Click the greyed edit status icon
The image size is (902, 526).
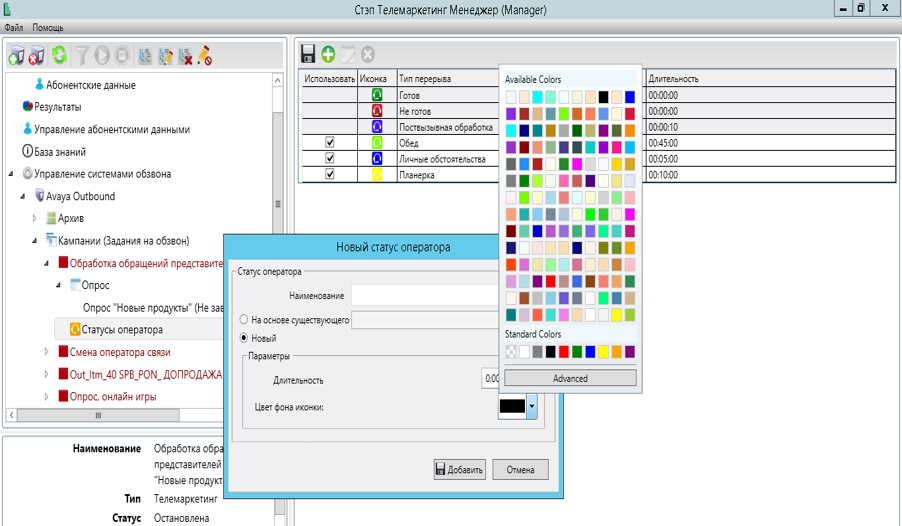pos(348,55)
